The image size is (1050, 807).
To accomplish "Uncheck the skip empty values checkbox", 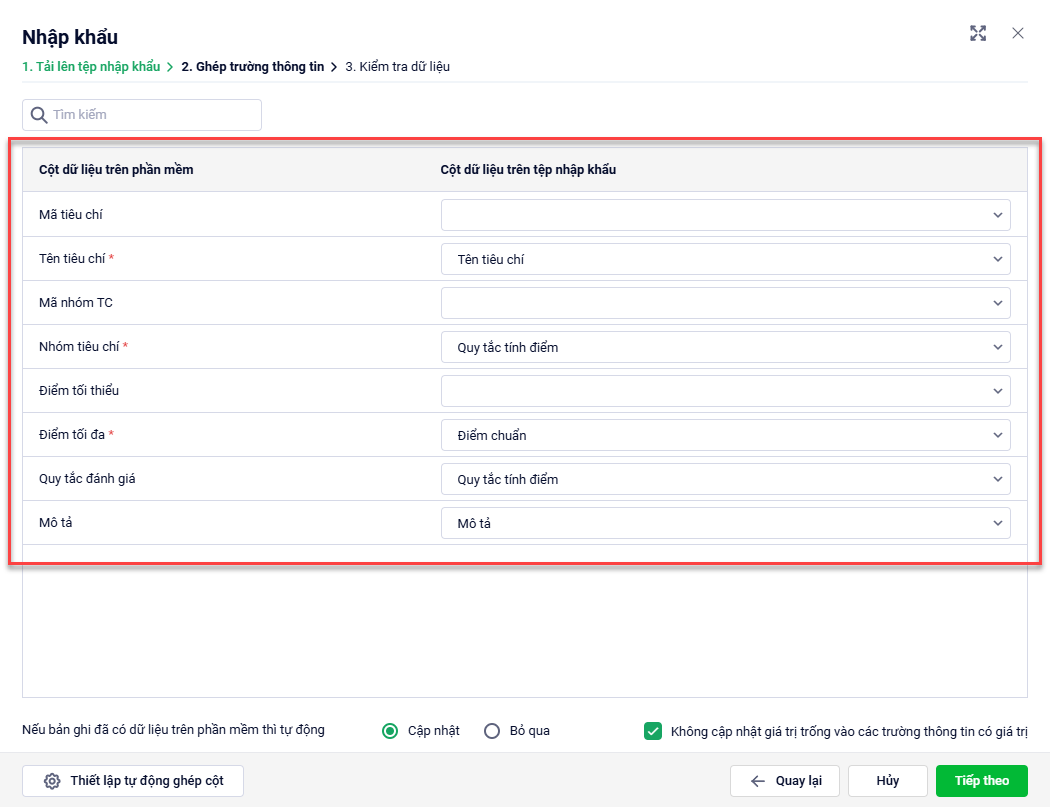I will [653, 731].
